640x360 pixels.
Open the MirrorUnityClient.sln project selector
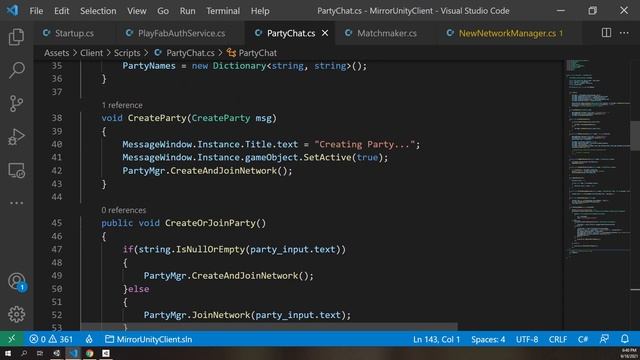click(x=149, y=339)
